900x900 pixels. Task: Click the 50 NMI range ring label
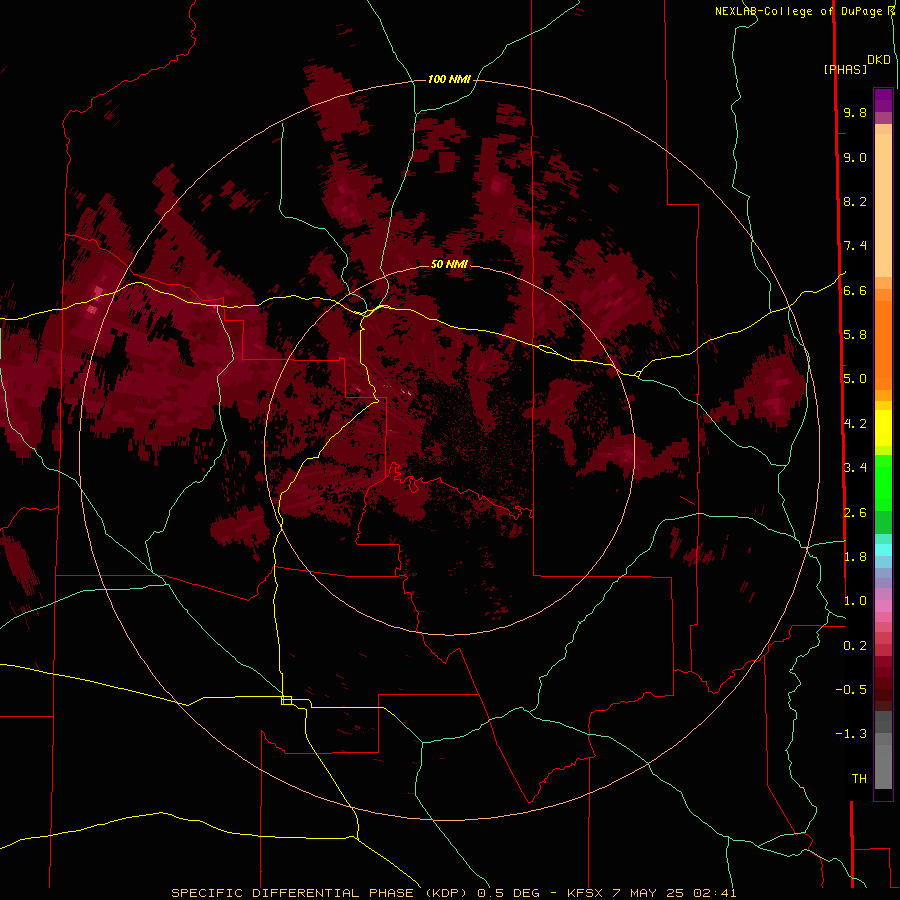click(x=449, y=264)
